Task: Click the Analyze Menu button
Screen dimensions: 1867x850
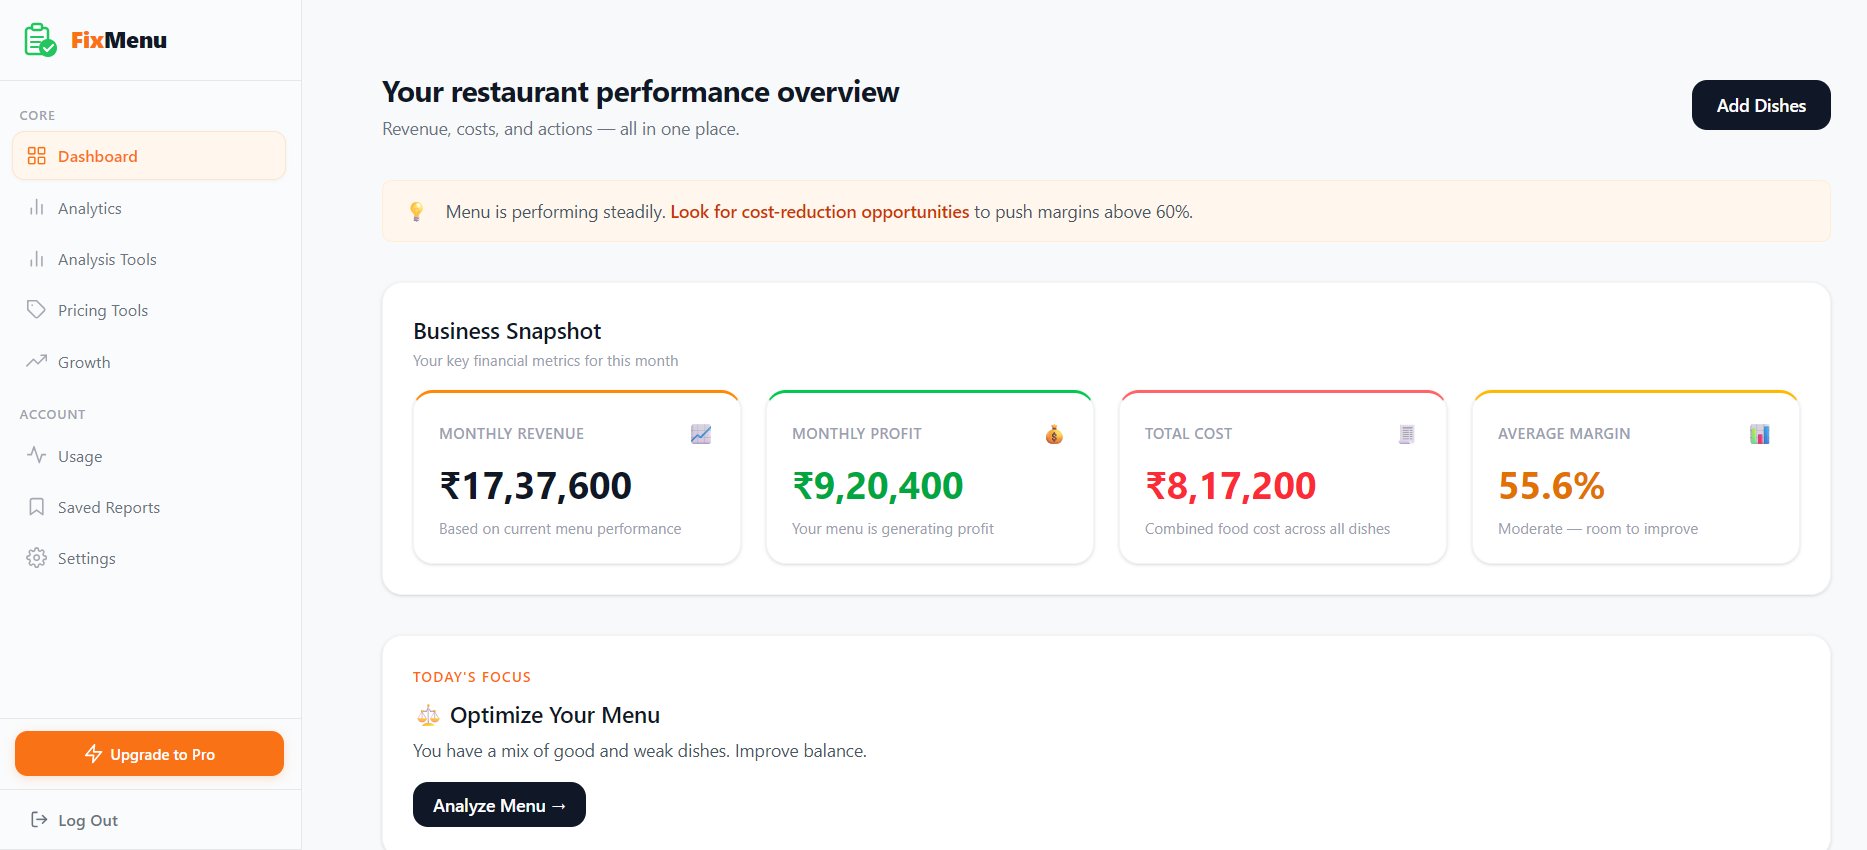Action: [499, 805]
